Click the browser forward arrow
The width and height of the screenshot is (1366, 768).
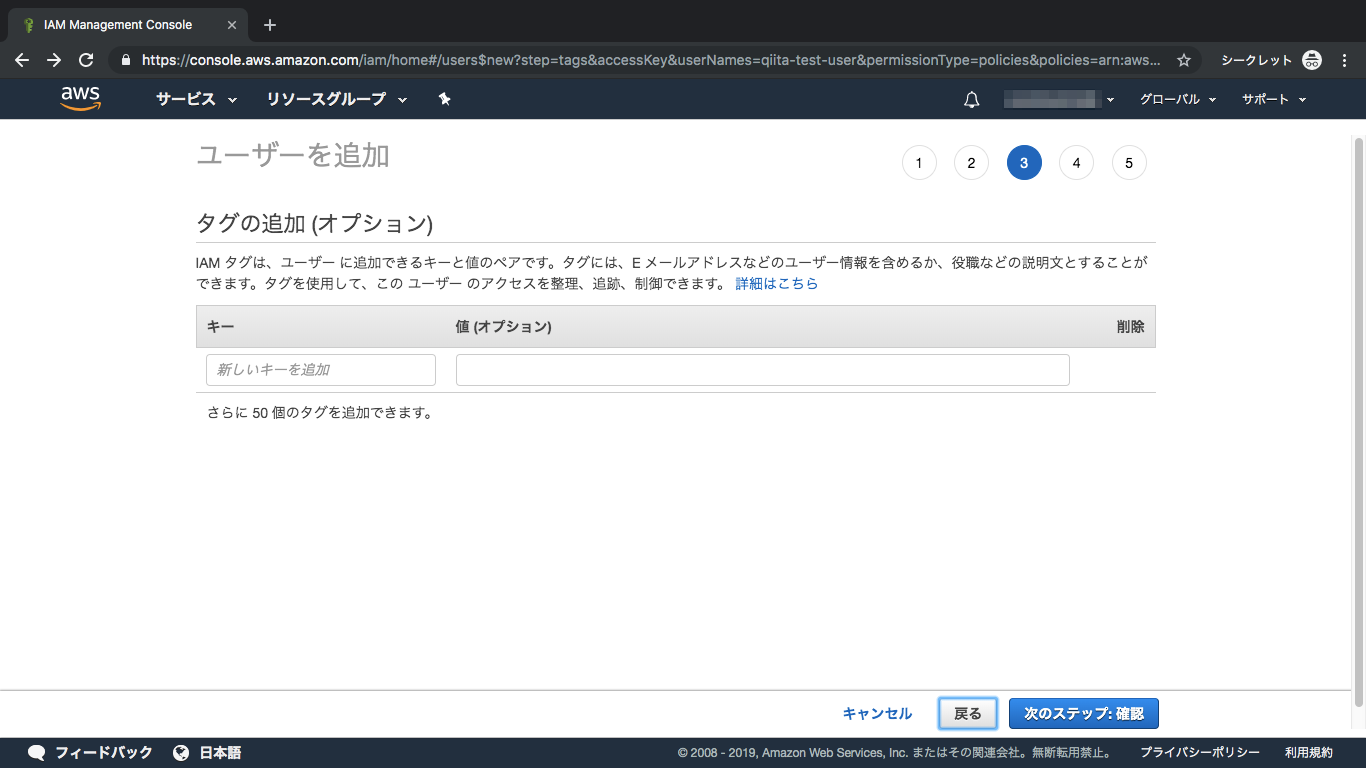(x=54, y=60)
